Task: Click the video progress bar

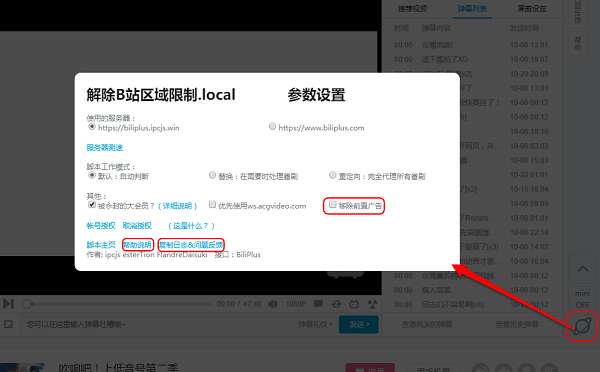Action: point(119,304)
